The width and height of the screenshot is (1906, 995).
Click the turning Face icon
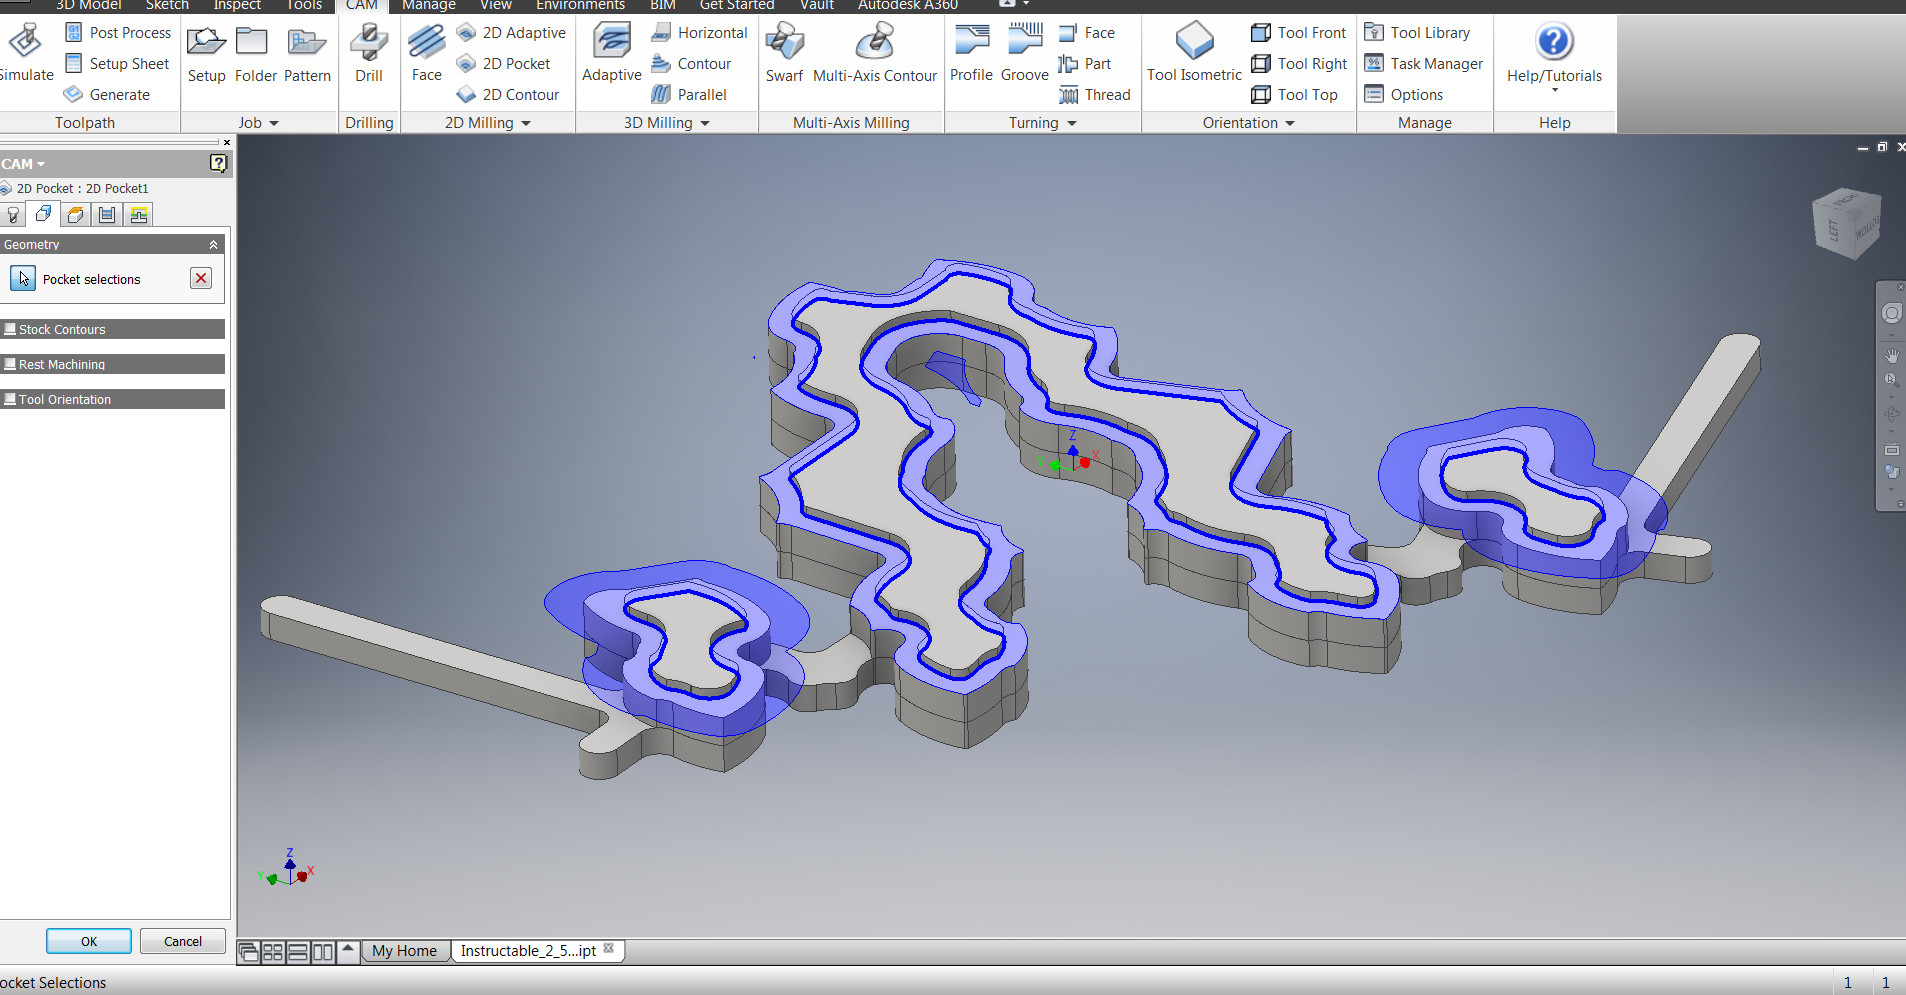click(x=1068, y=32)
